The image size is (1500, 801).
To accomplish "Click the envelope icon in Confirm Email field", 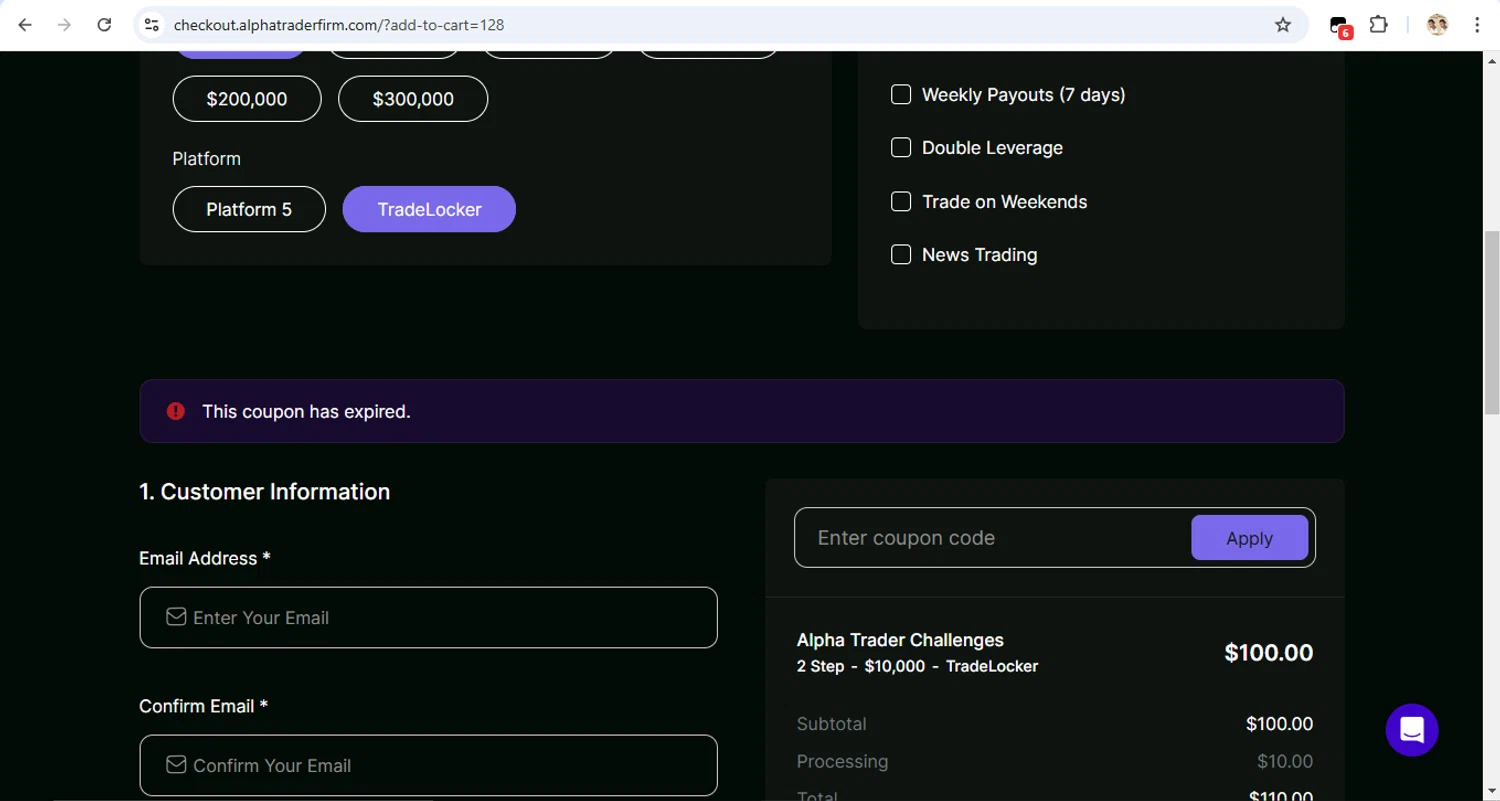I will 176,765.
